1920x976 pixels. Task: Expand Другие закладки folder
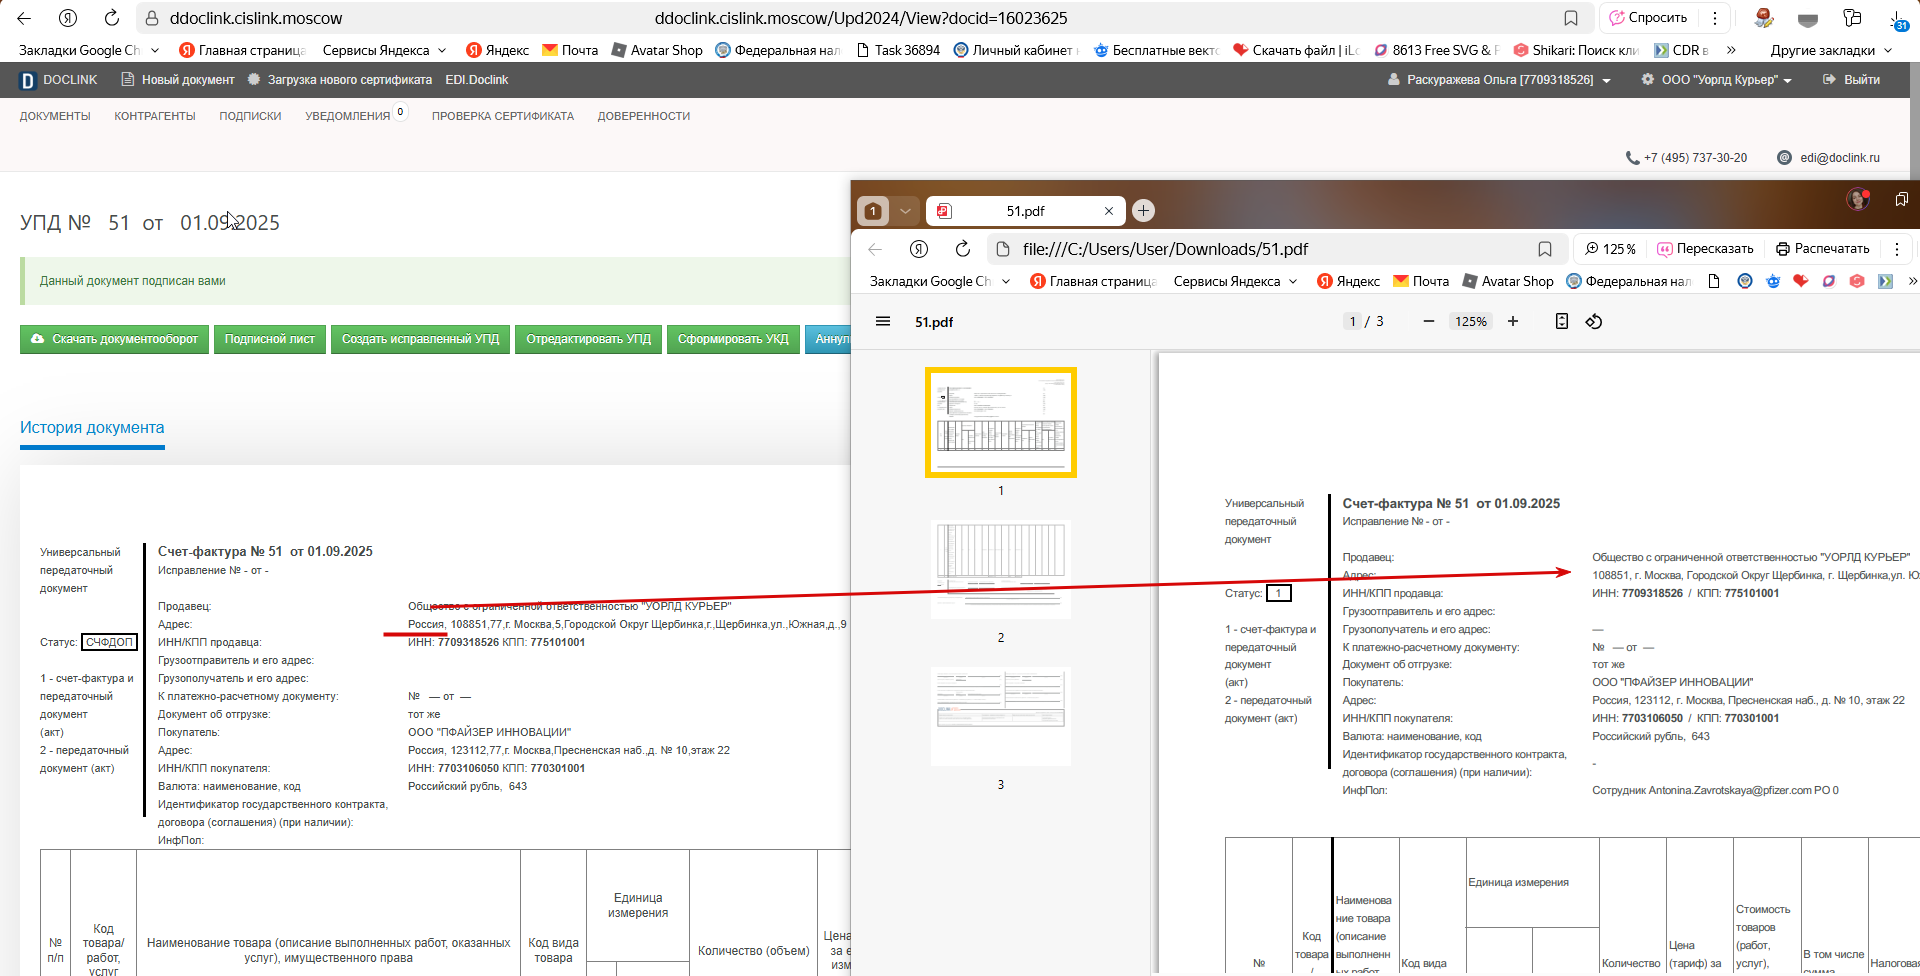point(1831,50)
